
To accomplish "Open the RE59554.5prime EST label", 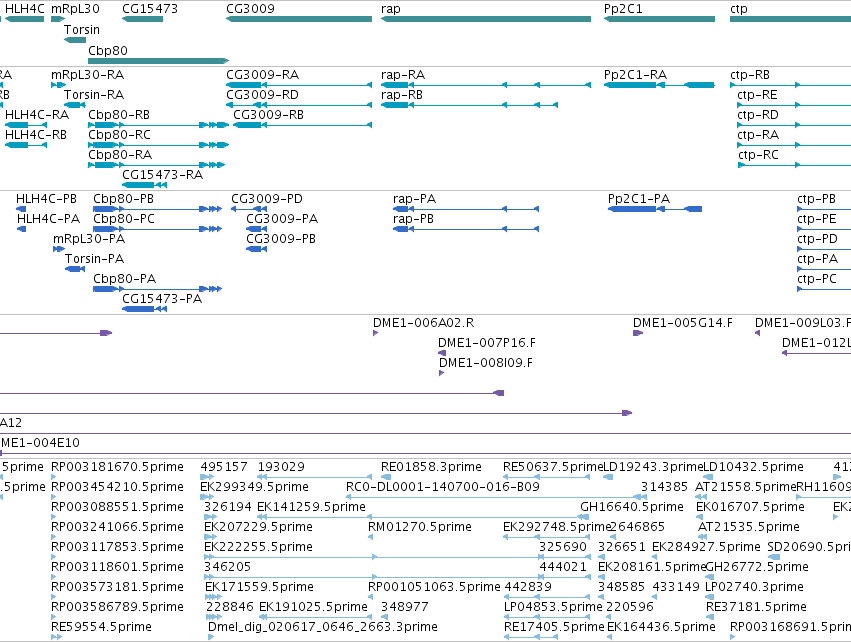I will point(101,626).
